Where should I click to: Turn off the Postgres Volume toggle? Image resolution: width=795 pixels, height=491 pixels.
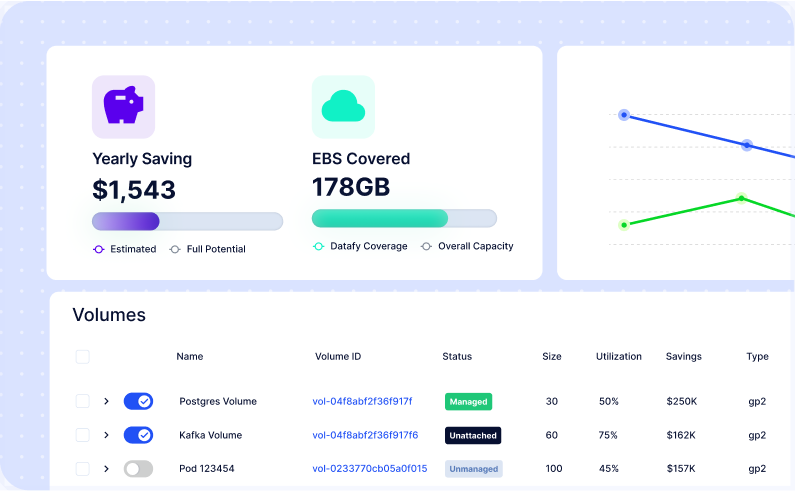click(138, 401)
